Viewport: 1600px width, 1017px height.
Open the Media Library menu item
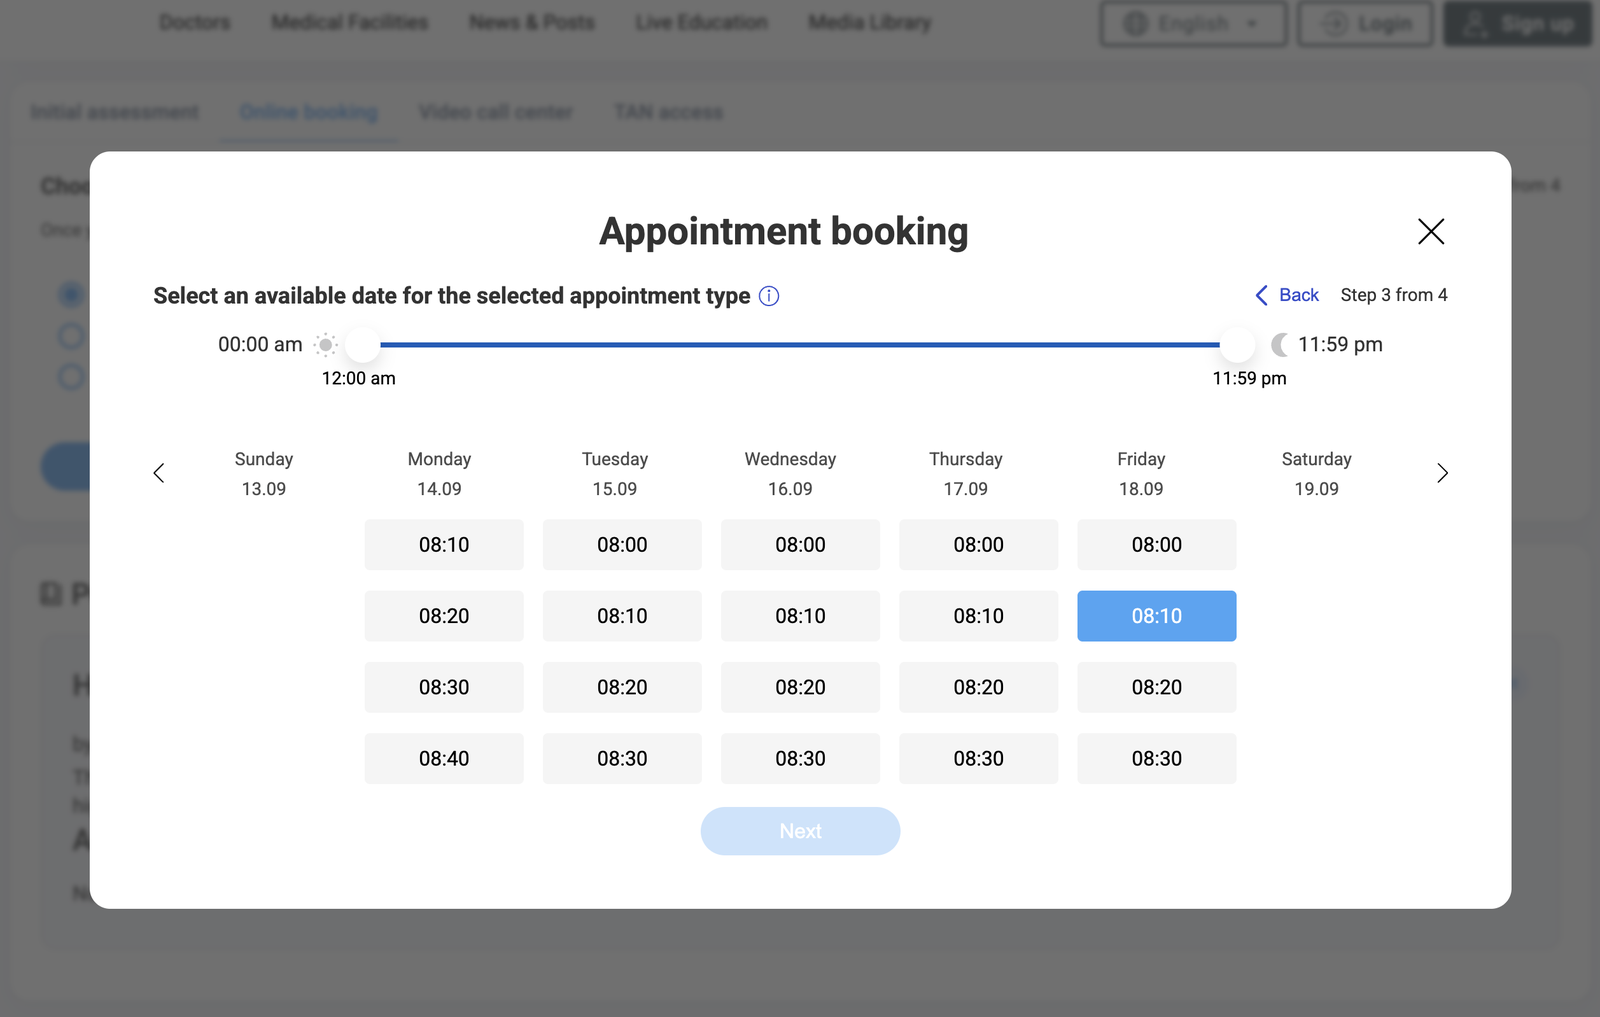tap(870, 22)
